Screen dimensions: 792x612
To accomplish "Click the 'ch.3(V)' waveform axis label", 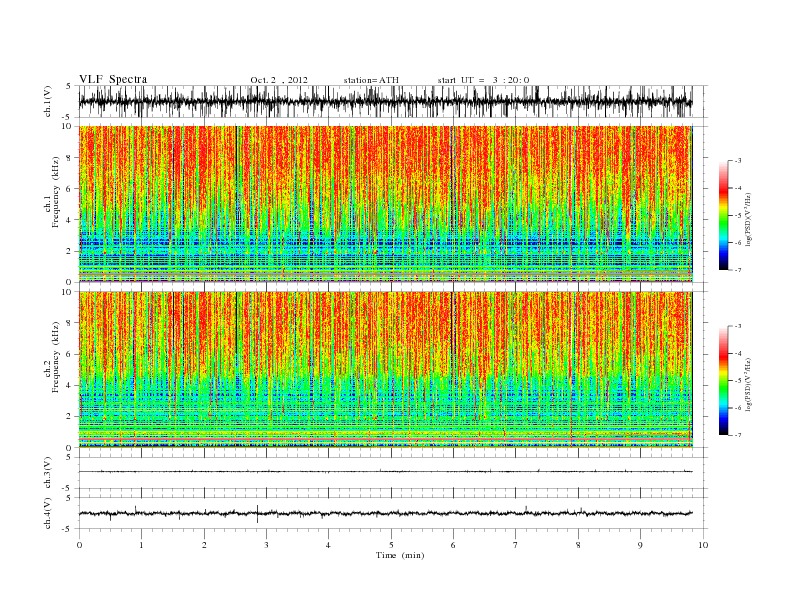I will [48, 473].
